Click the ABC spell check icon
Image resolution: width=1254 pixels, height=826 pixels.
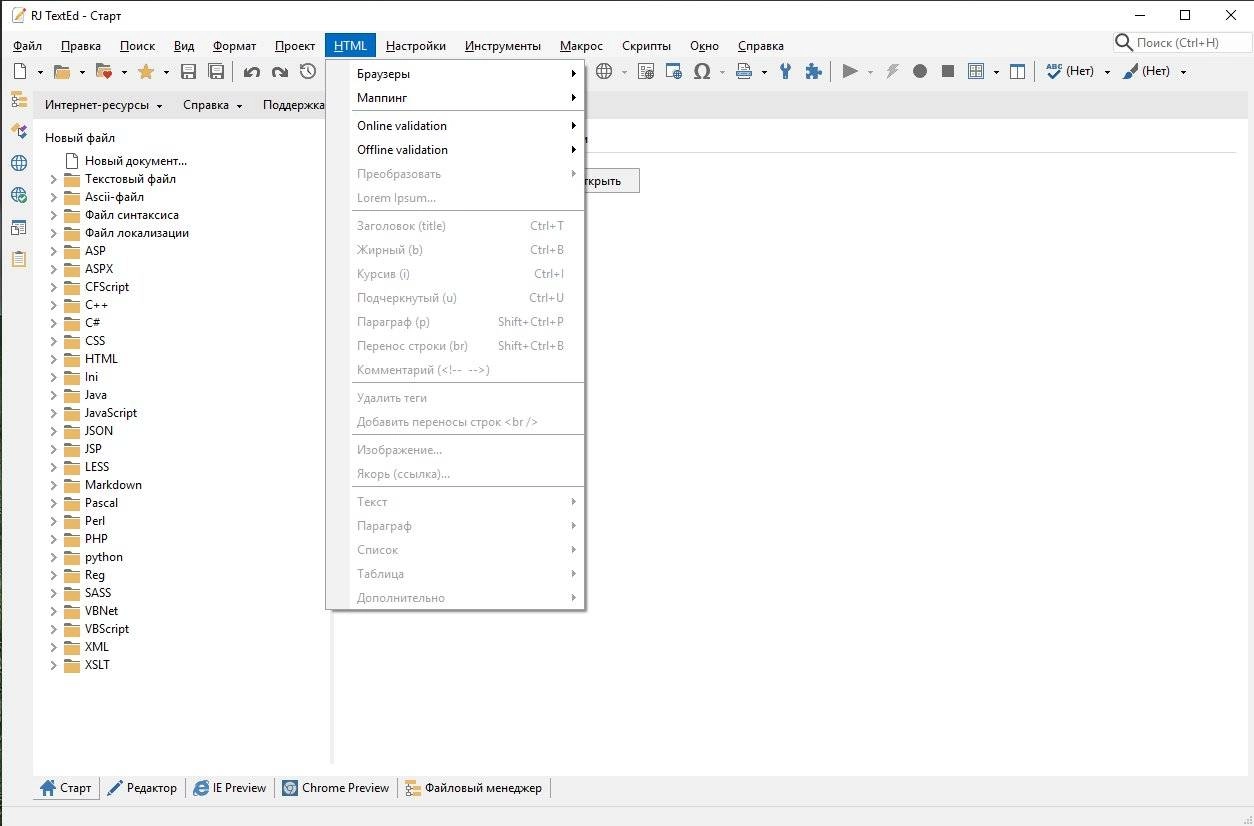click(x=1053, y=71)
